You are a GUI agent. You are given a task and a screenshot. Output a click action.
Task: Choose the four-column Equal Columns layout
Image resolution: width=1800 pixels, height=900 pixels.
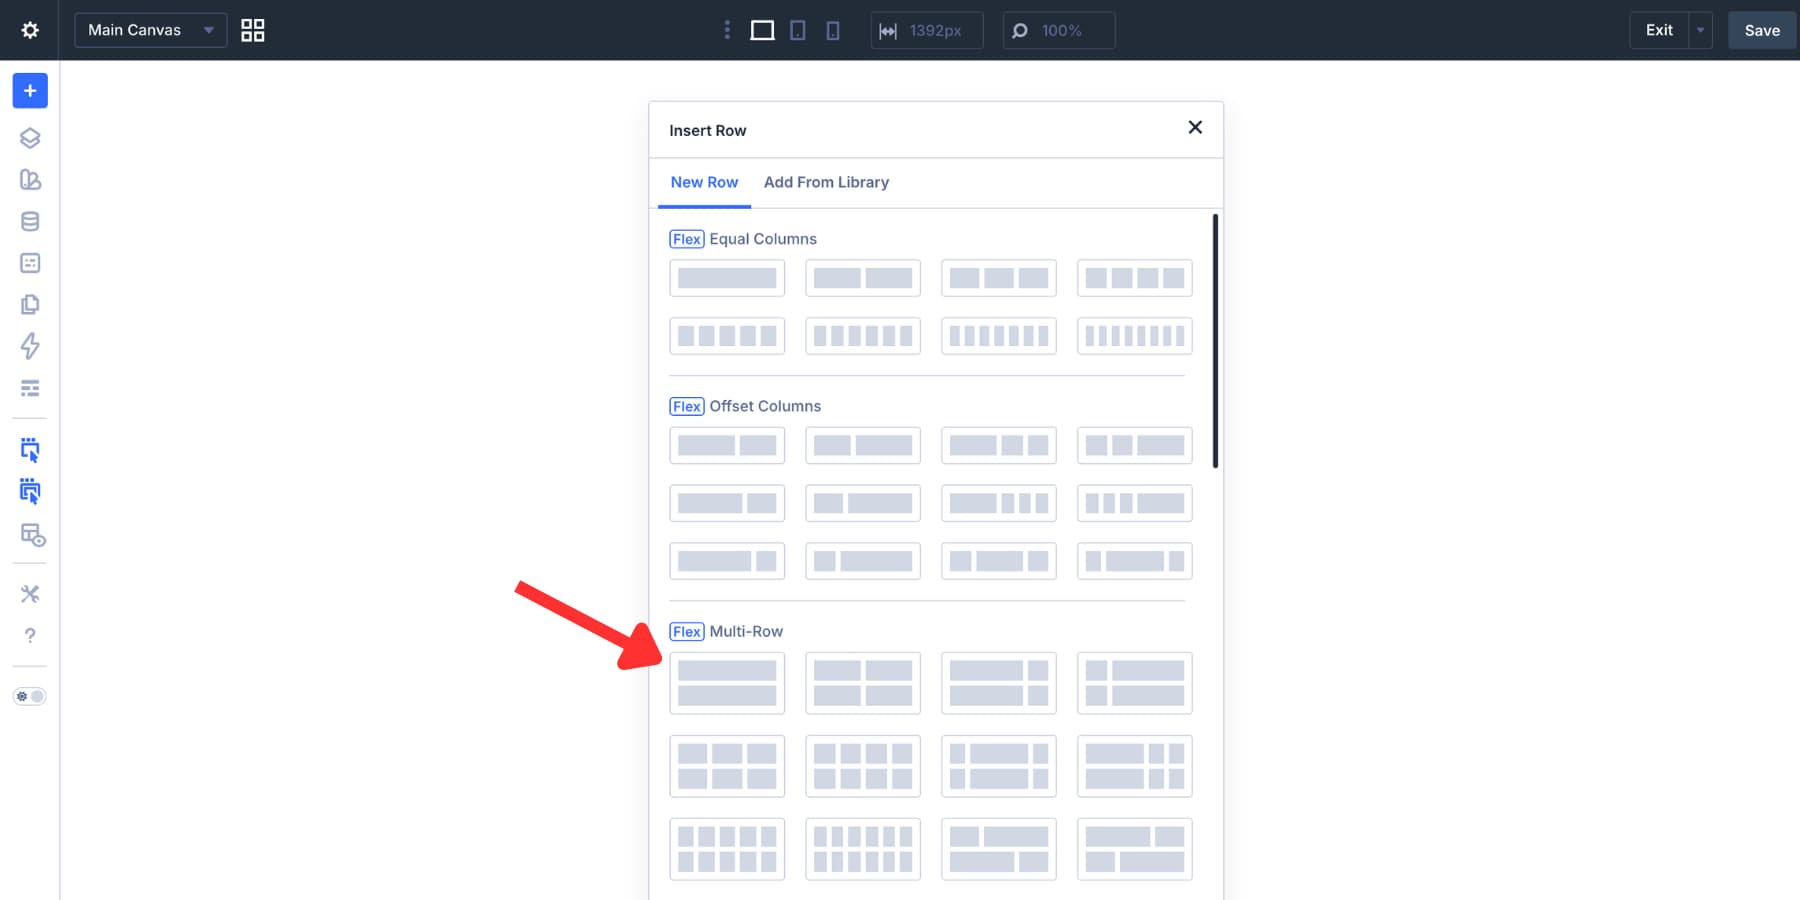pos(1135,278)
